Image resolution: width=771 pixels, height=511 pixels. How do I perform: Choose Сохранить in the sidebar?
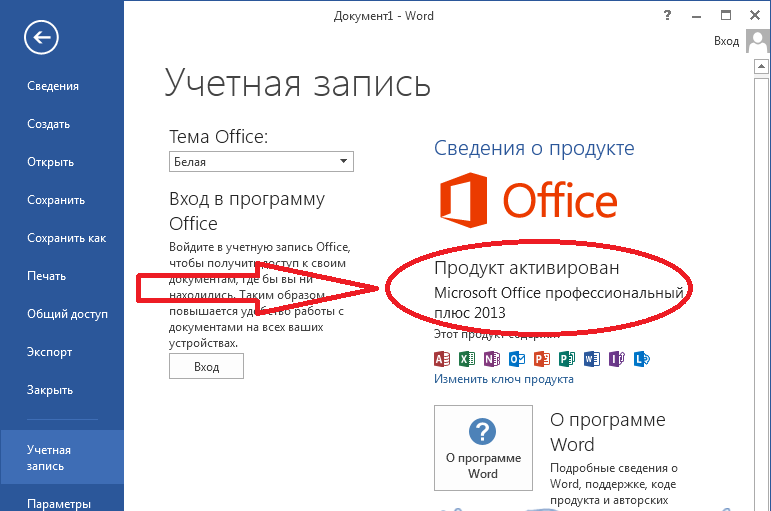[x=56, y=200]
